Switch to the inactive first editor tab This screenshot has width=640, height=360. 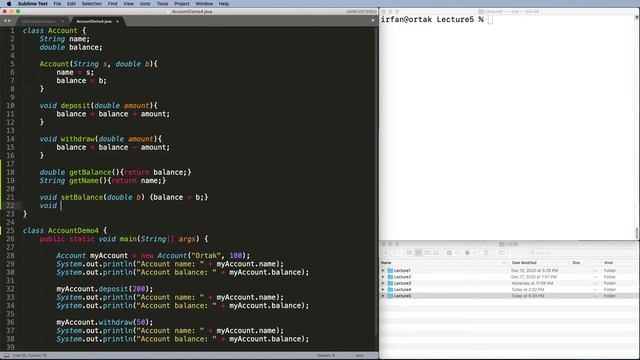[38, 21]
